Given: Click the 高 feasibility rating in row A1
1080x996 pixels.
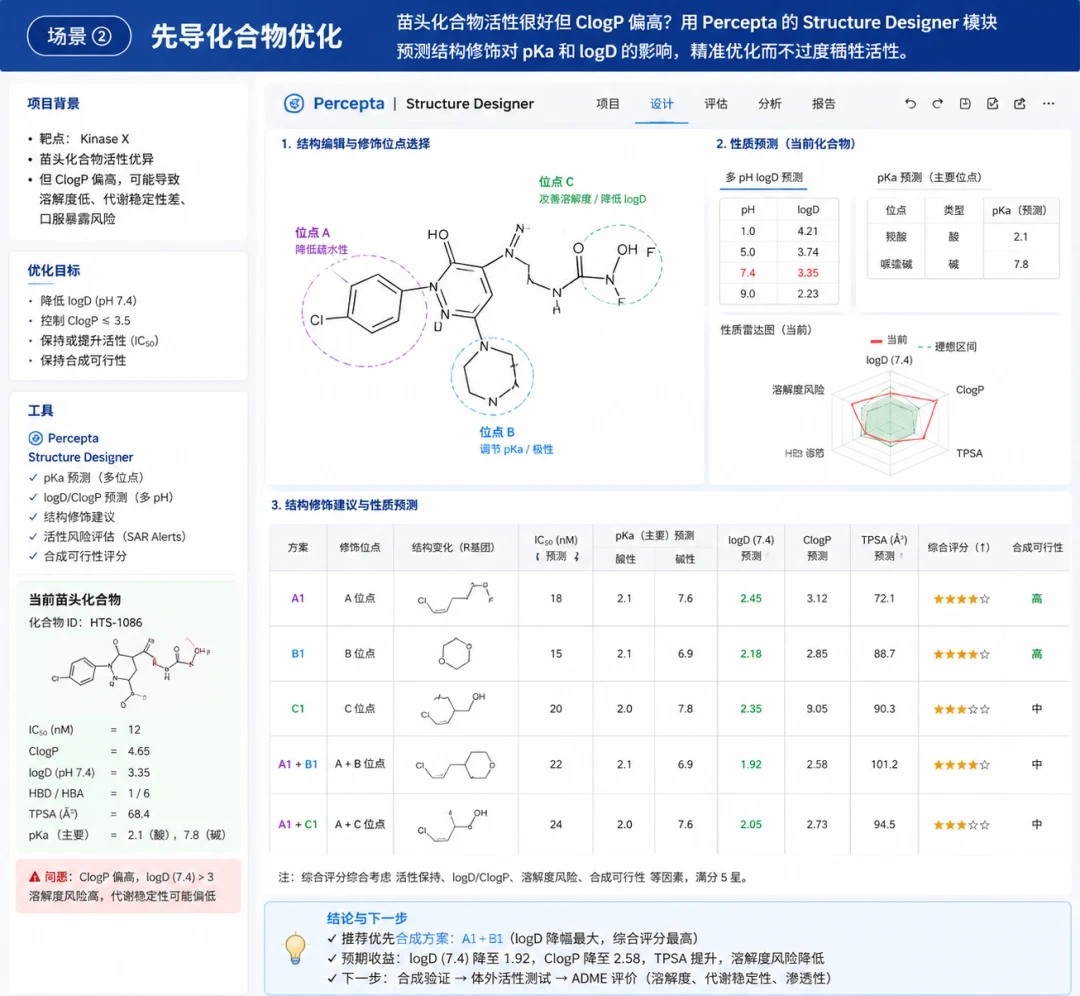Looking at the screenshot, I should [x=1037, y=599].
